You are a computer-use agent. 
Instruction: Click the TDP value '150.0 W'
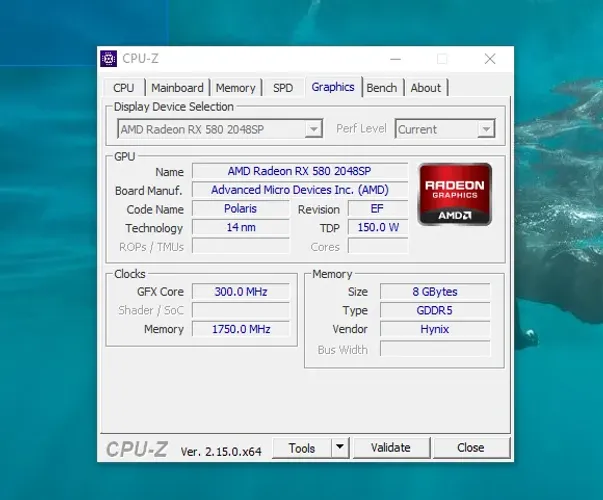[378, 227]
